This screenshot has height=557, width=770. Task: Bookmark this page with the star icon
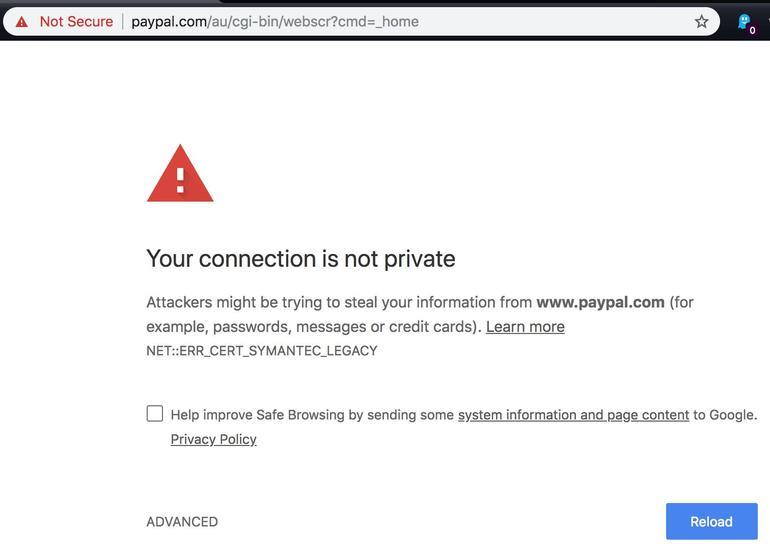pyautogui.click(x=701, y=22)
